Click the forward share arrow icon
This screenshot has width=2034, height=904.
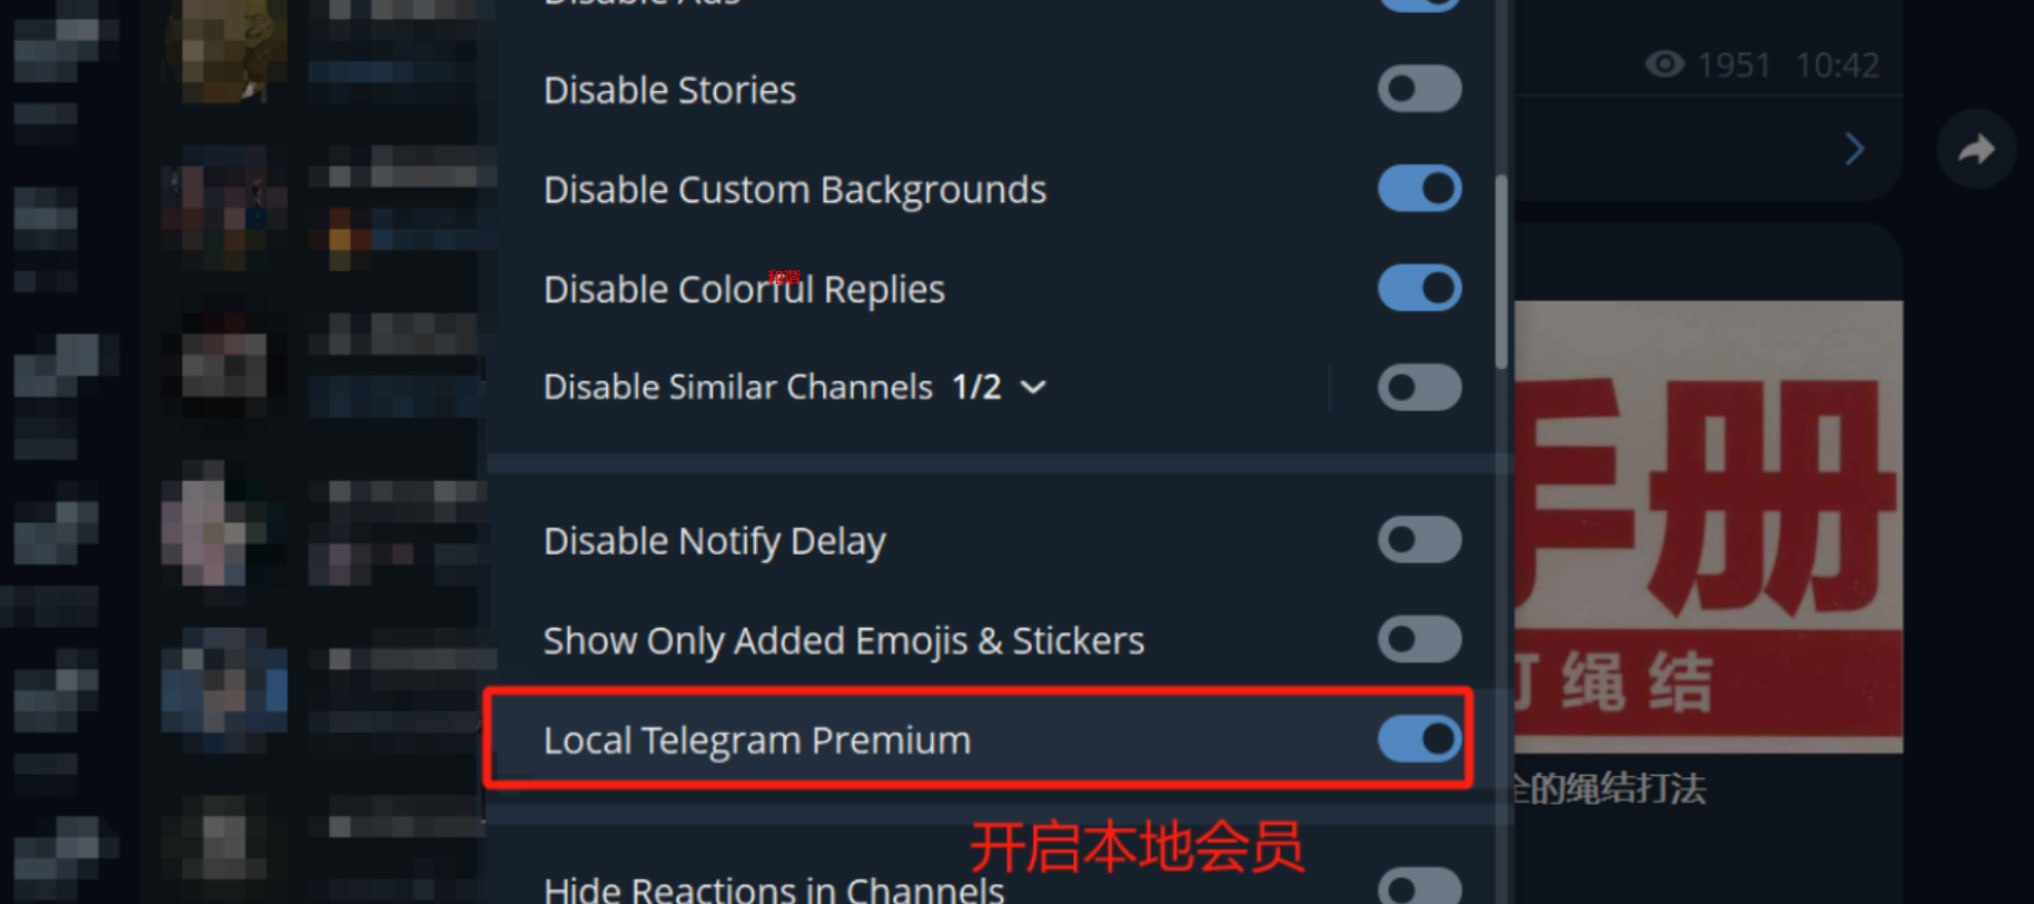pos(1976,150)
